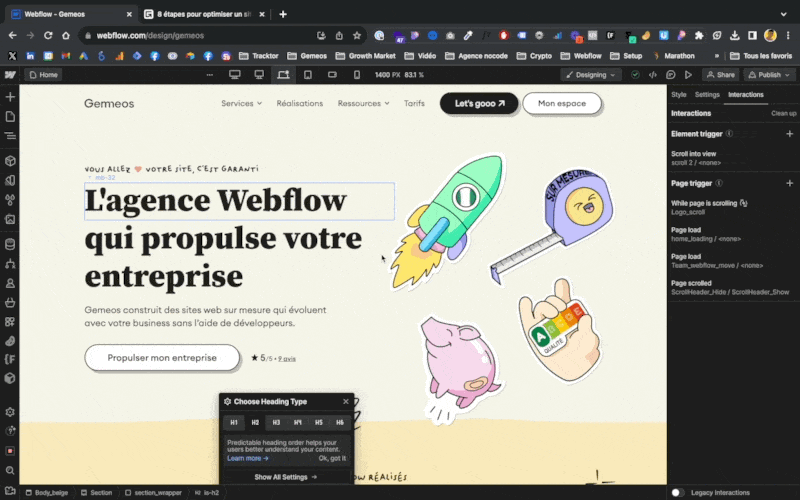This screenshot has height=500, width=800.
Task: Open the Gemeos bookmarks folder
Action: (x=307, y=56)
